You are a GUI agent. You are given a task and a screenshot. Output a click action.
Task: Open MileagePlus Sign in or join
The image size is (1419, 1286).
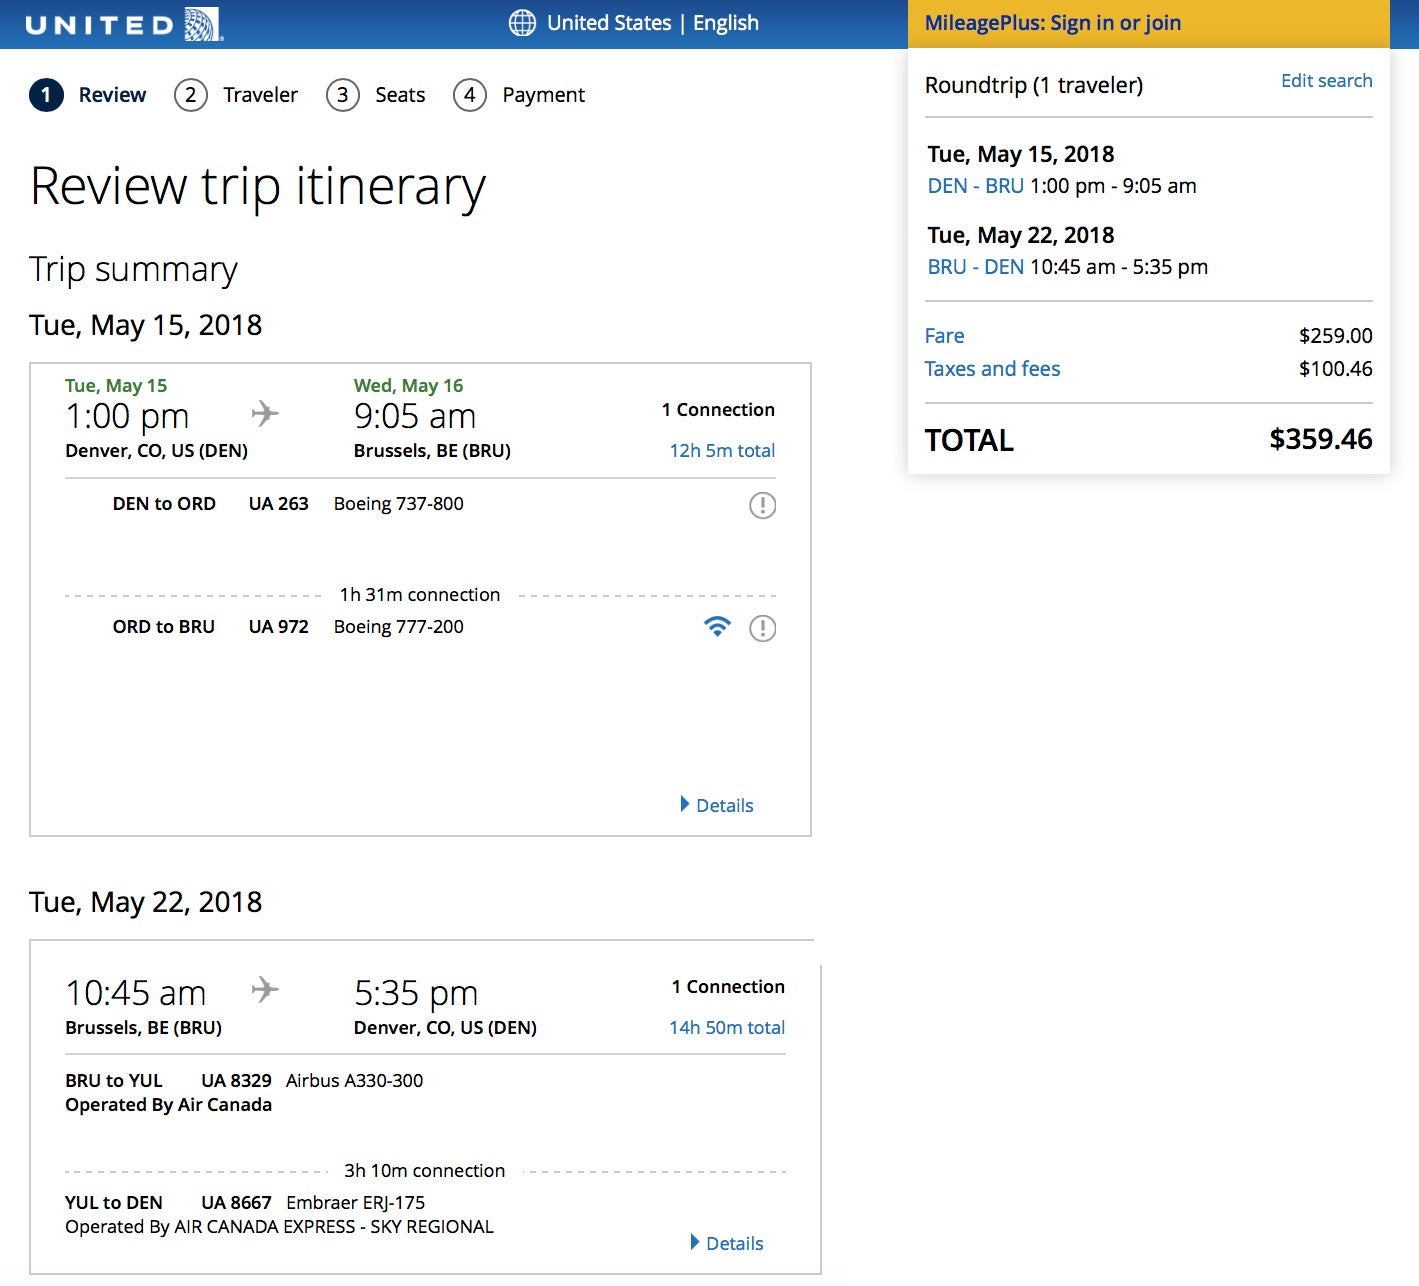coord(1052,23)
